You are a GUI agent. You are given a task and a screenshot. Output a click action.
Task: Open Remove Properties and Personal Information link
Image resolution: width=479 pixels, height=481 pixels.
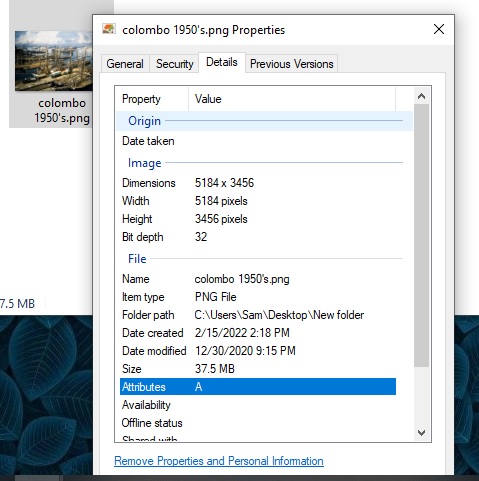tap(219, 461)
